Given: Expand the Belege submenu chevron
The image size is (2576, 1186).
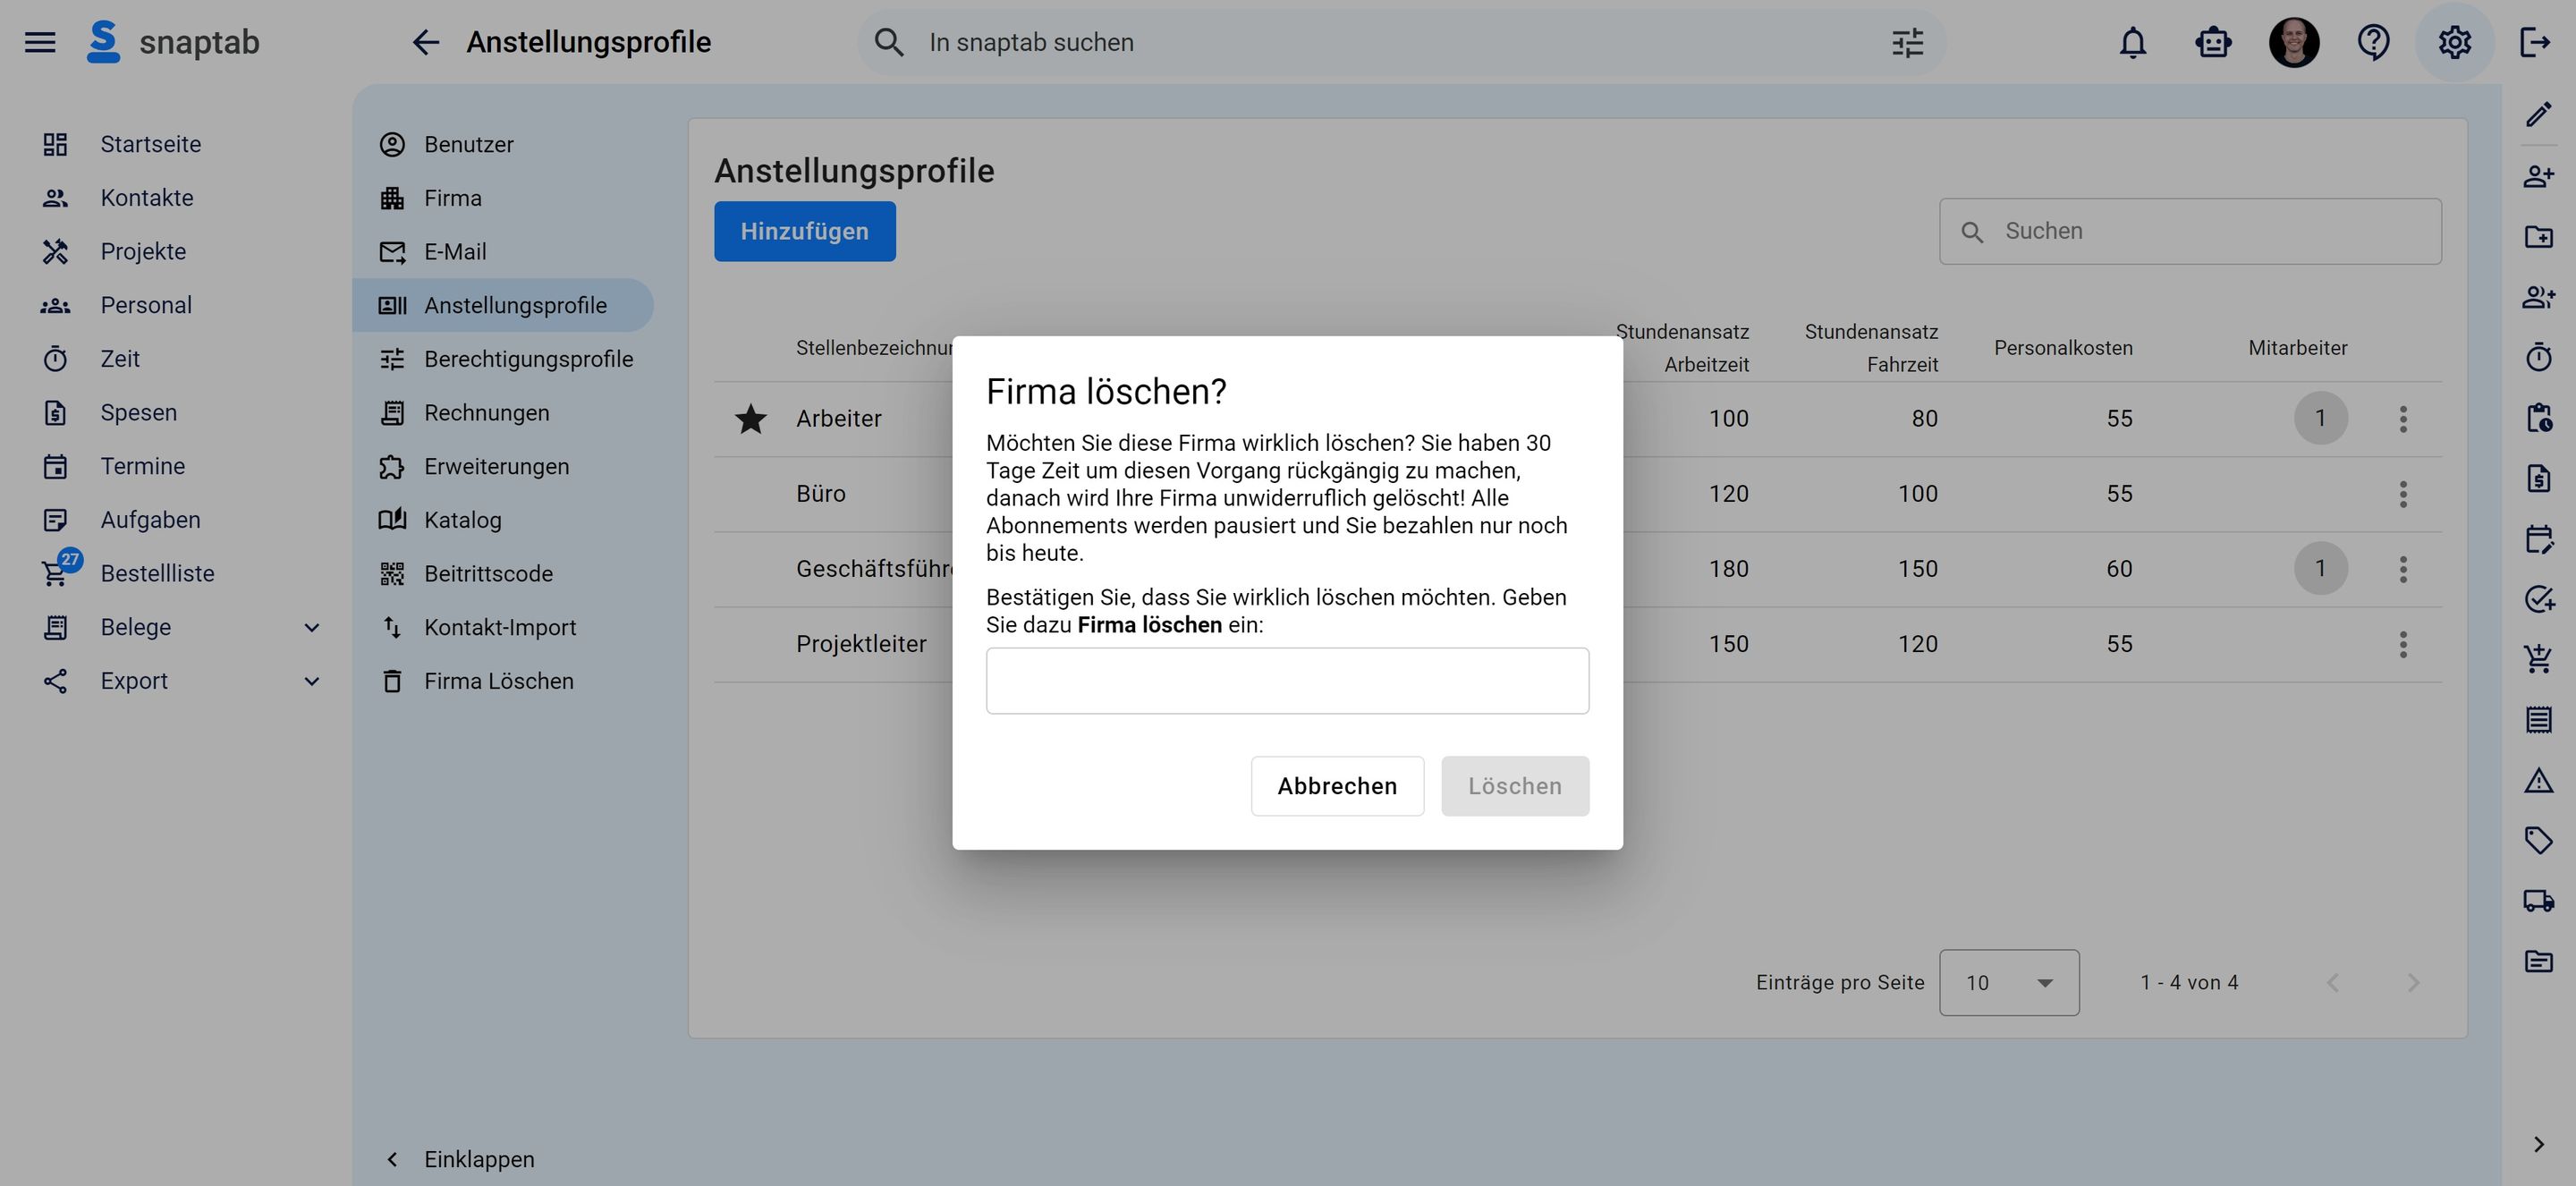Looking at the screenshot, I should 312,627.
